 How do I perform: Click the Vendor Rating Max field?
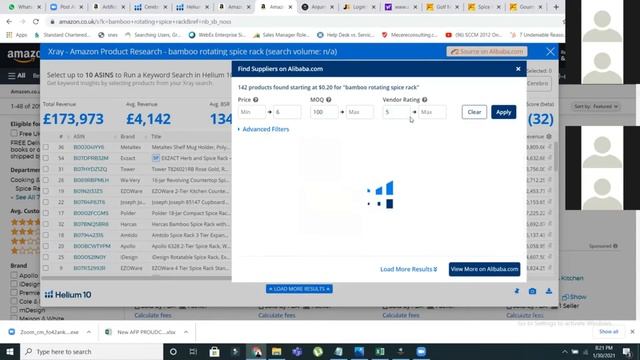[x=432, y=112]
